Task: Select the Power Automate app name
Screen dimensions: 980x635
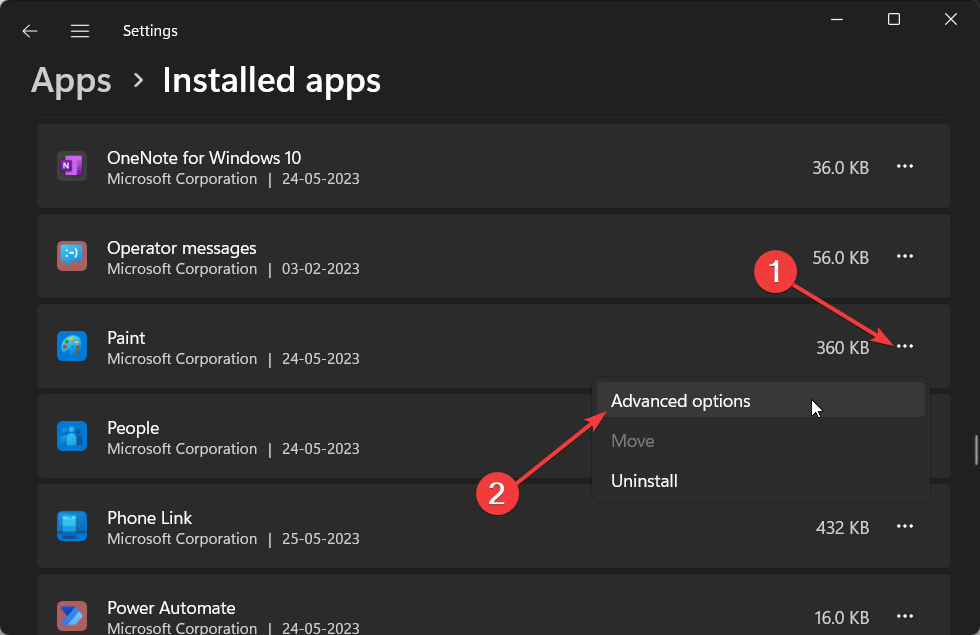Action: click(171, 608)
